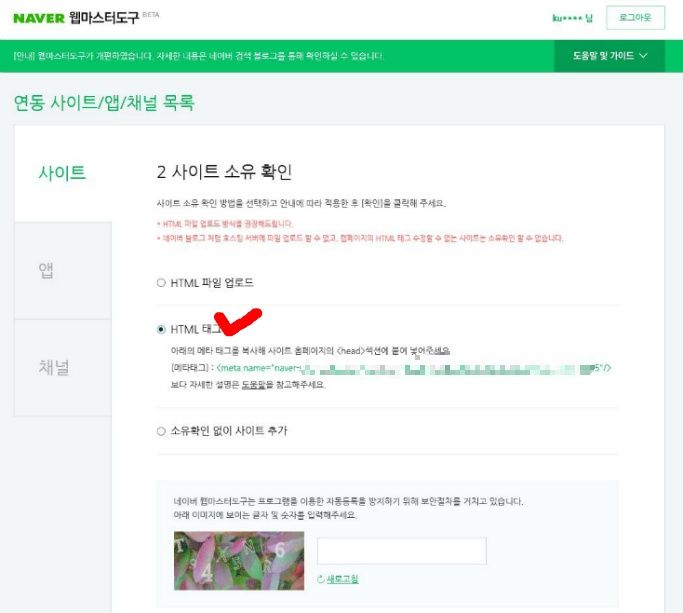Select the HTML 태그 radio button
Screen dimensions: 683x613
[161, 329]
